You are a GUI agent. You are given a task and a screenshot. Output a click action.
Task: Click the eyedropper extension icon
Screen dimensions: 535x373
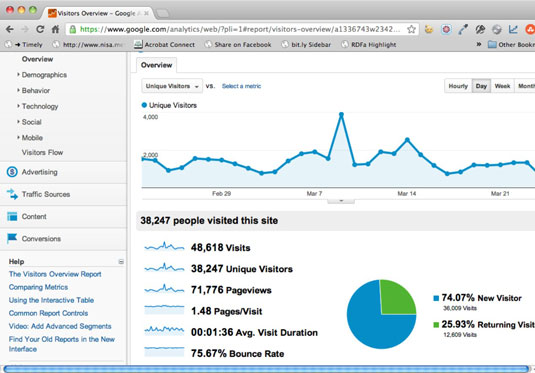[x=463, y=29]
